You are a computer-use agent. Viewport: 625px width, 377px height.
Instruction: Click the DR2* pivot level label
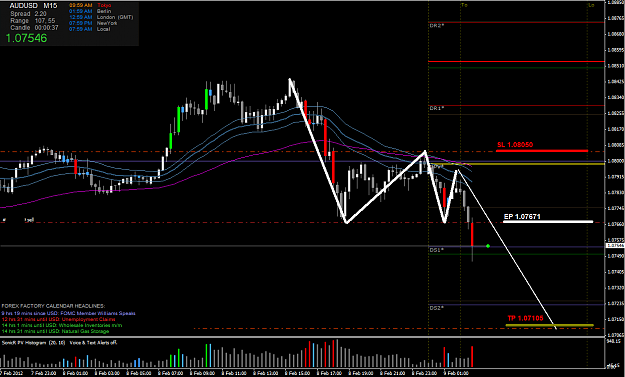437,26
